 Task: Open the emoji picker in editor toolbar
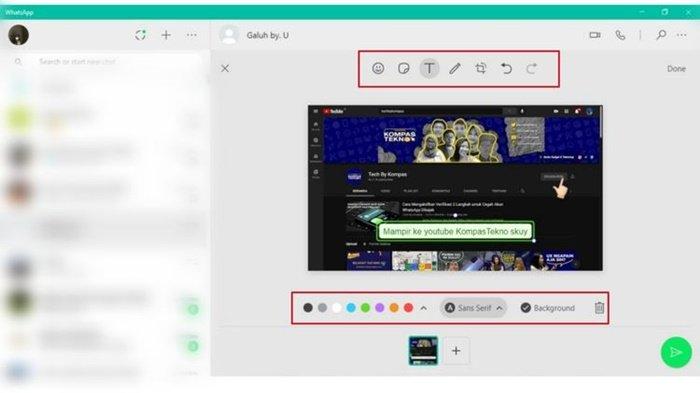(378, 68)
